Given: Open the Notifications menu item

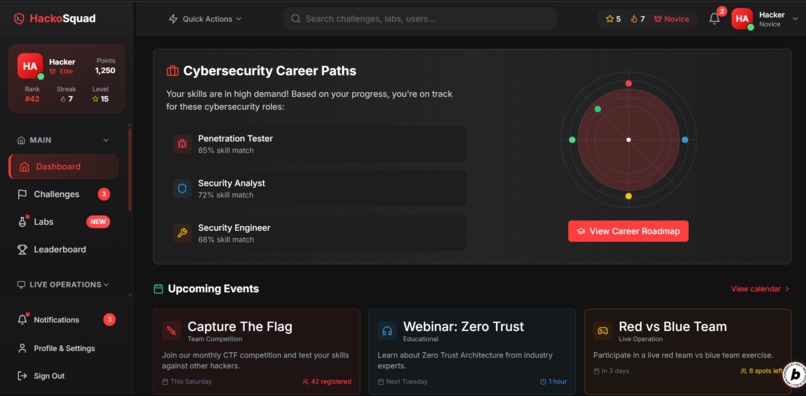Looking at the screenshot, I should click(66, 320).
